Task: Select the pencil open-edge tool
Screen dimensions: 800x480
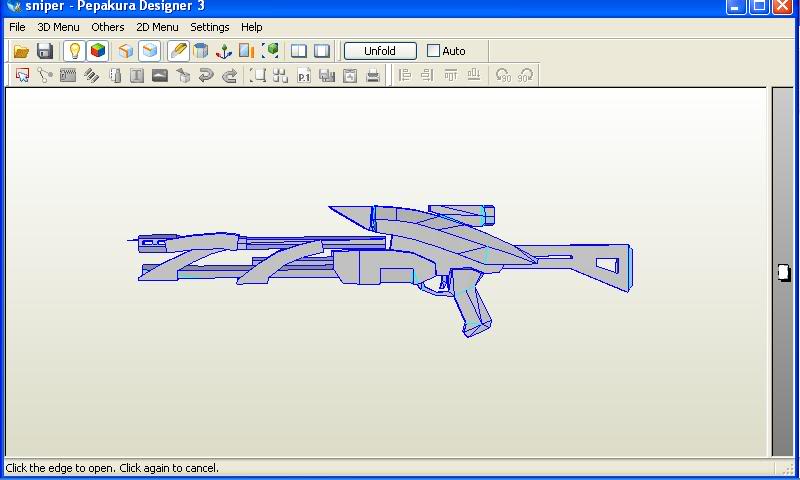Action: coord(179,51)
